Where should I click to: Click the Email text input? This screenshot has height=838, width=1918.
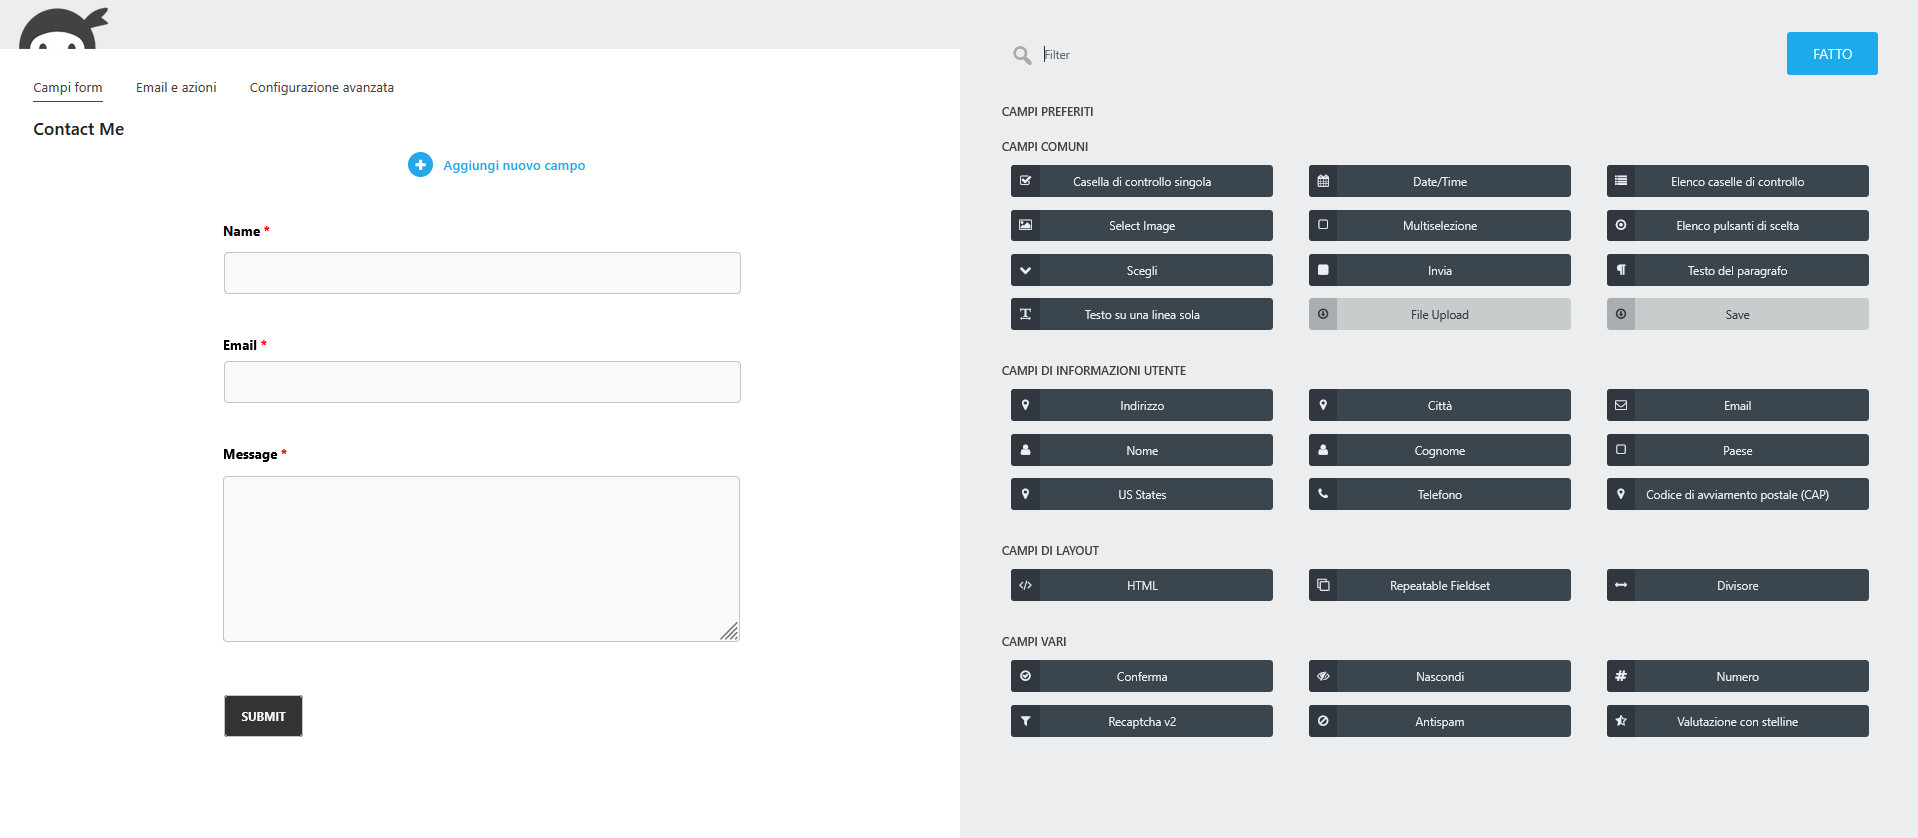click(x=482, y=382)
